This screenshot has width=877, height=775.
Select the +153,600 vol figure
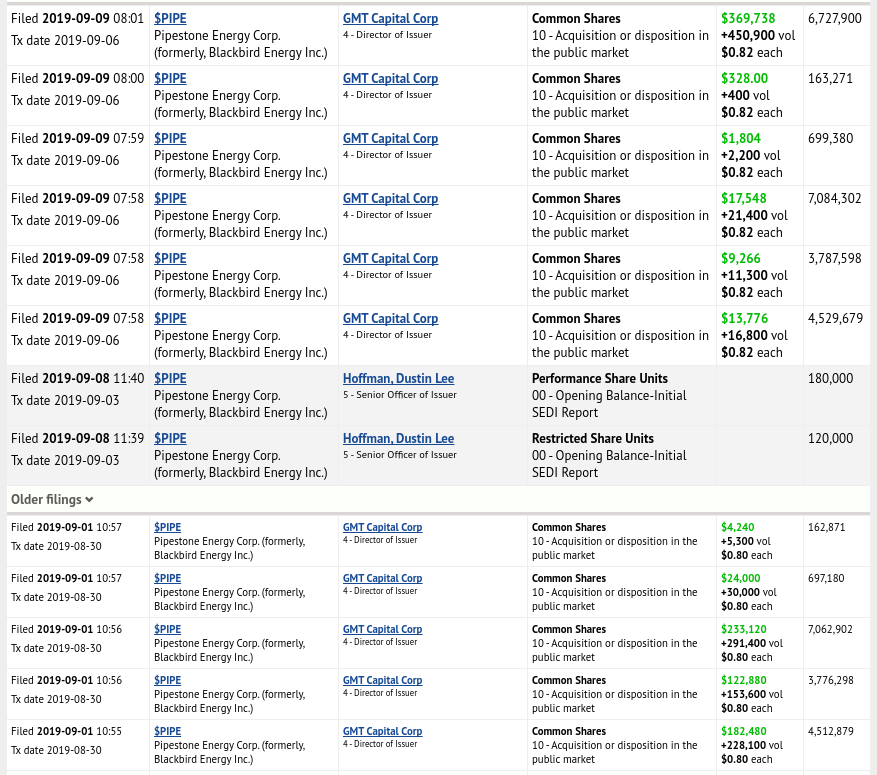tap(752, 694)
